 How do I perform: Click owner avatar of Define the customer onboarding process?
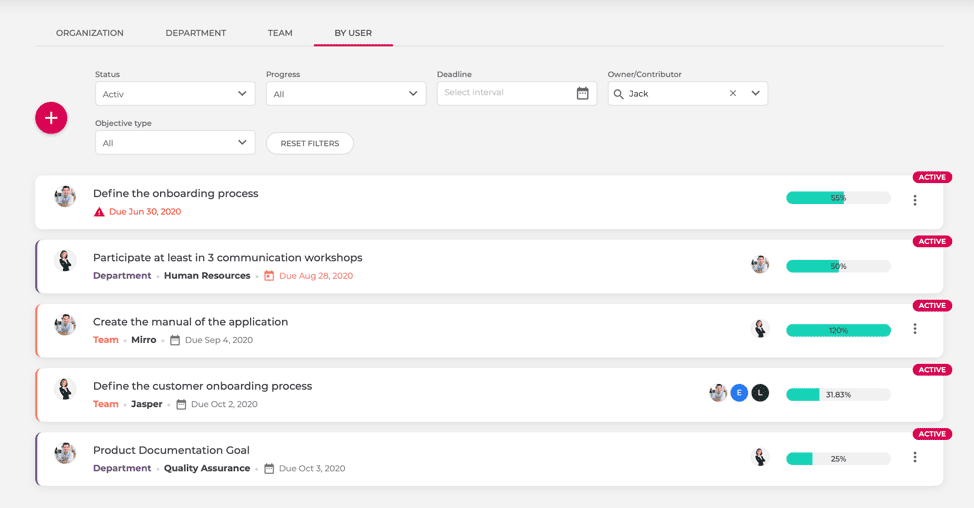[65, 389]
